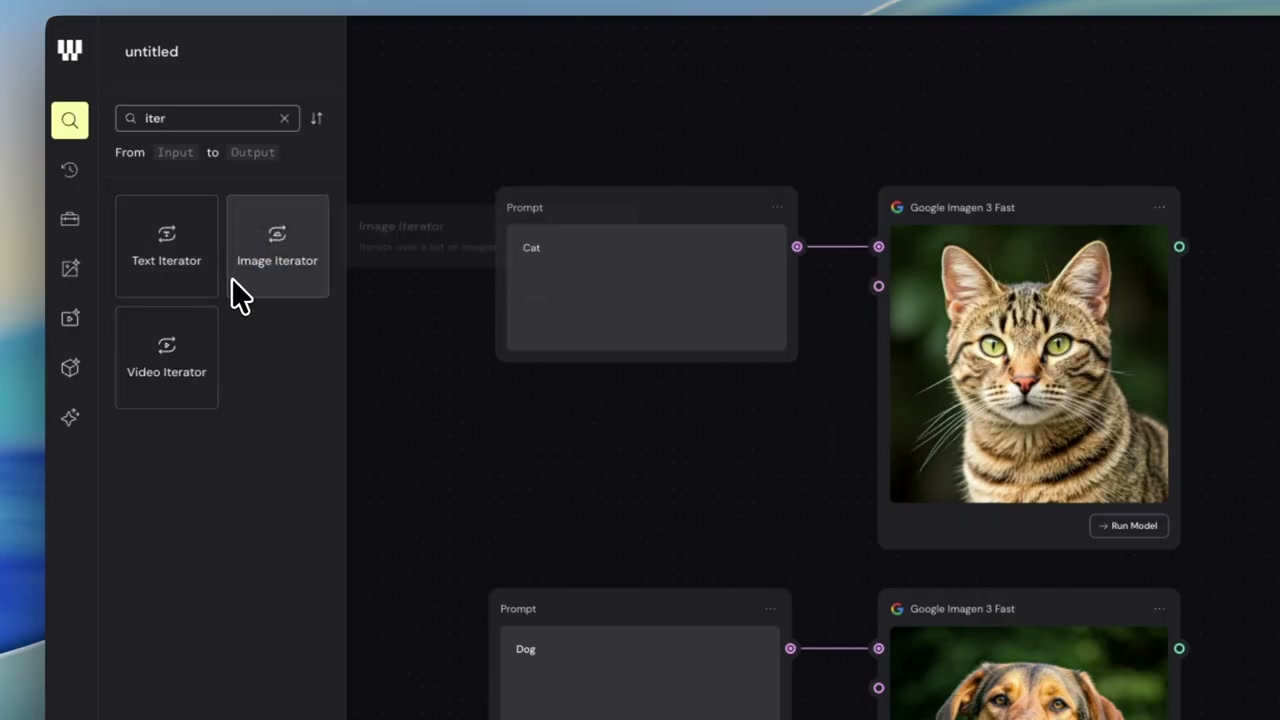Click the dog image thumbnail
This screenshot has height=720, width=1280.
point(1029,673)
